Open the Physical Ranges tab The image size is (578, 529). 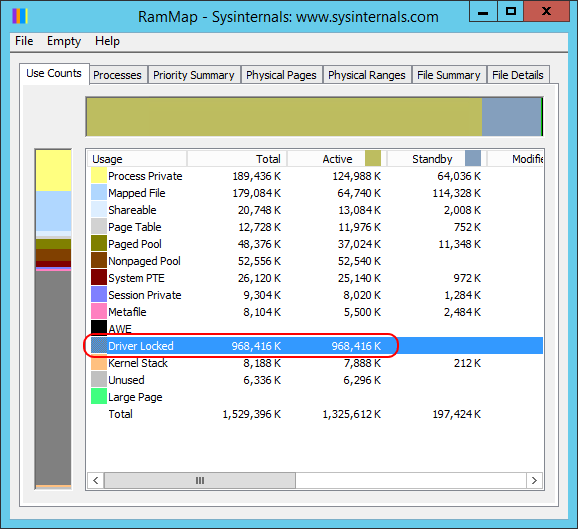pyautogui.click(x=367, y=75)
